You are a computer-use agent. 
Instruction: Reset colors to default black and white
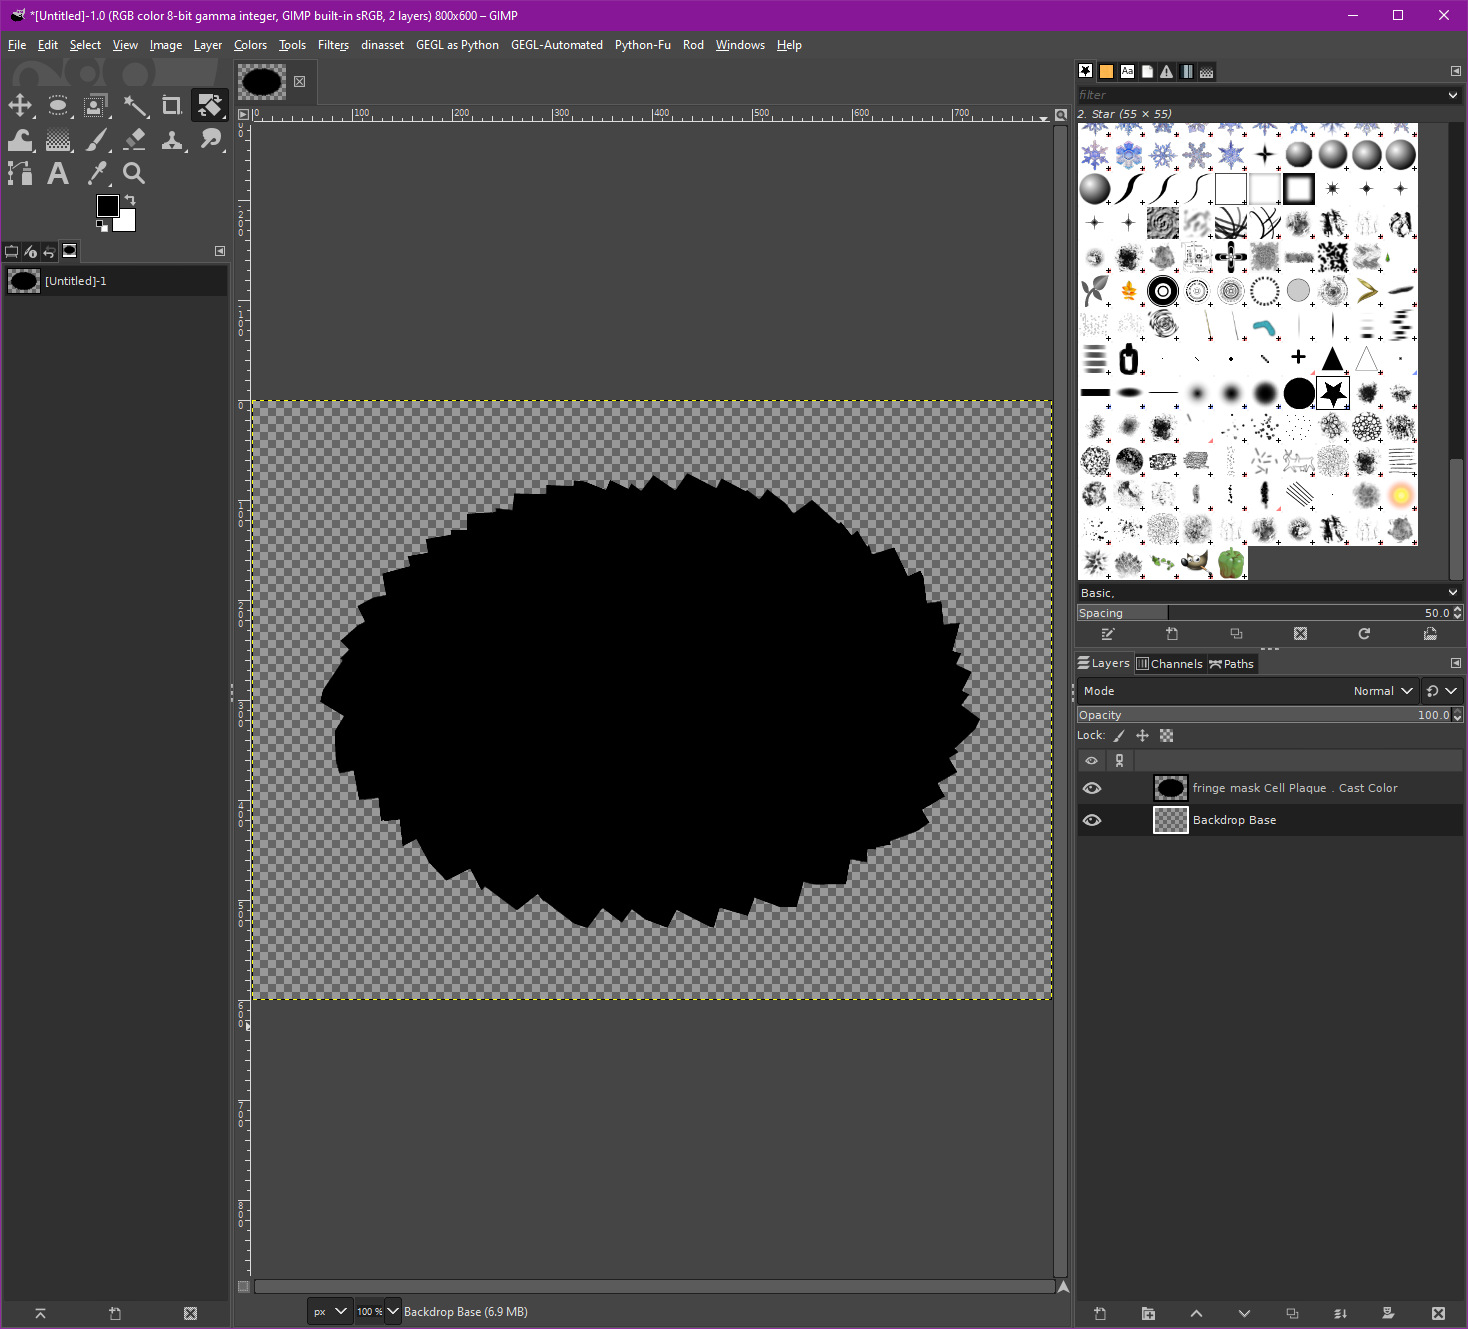tap(102, 226)
